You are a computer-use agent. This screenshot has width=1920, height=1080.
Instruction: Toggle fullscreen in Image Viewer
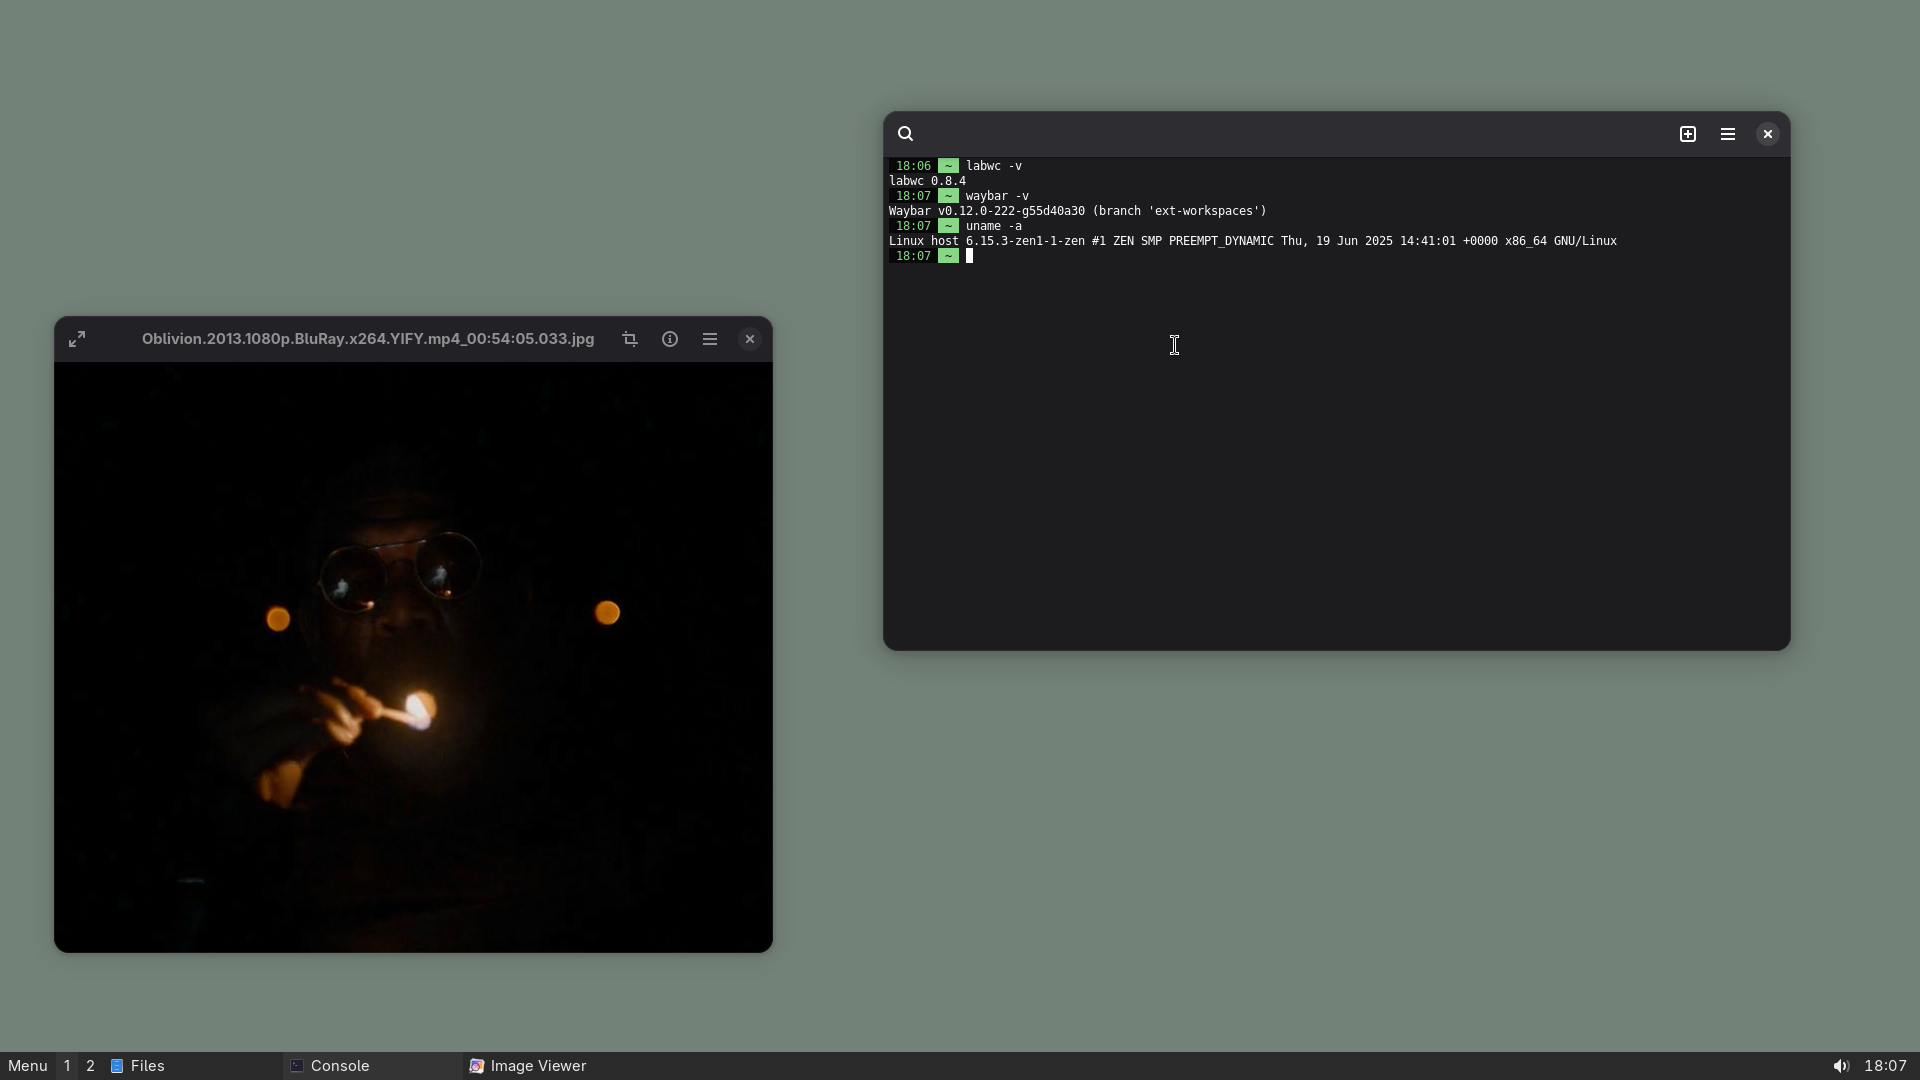coord(77,339)
